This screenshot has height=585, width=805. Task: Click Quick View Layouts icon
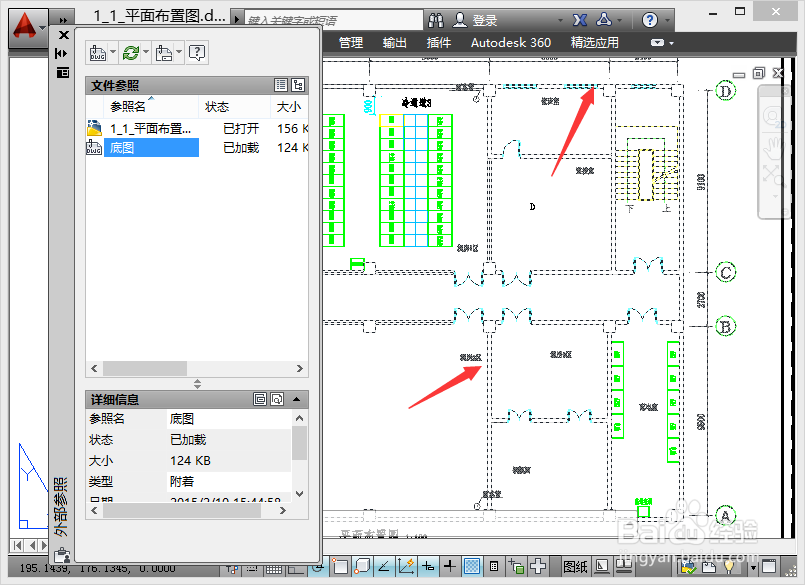(602, 566)
